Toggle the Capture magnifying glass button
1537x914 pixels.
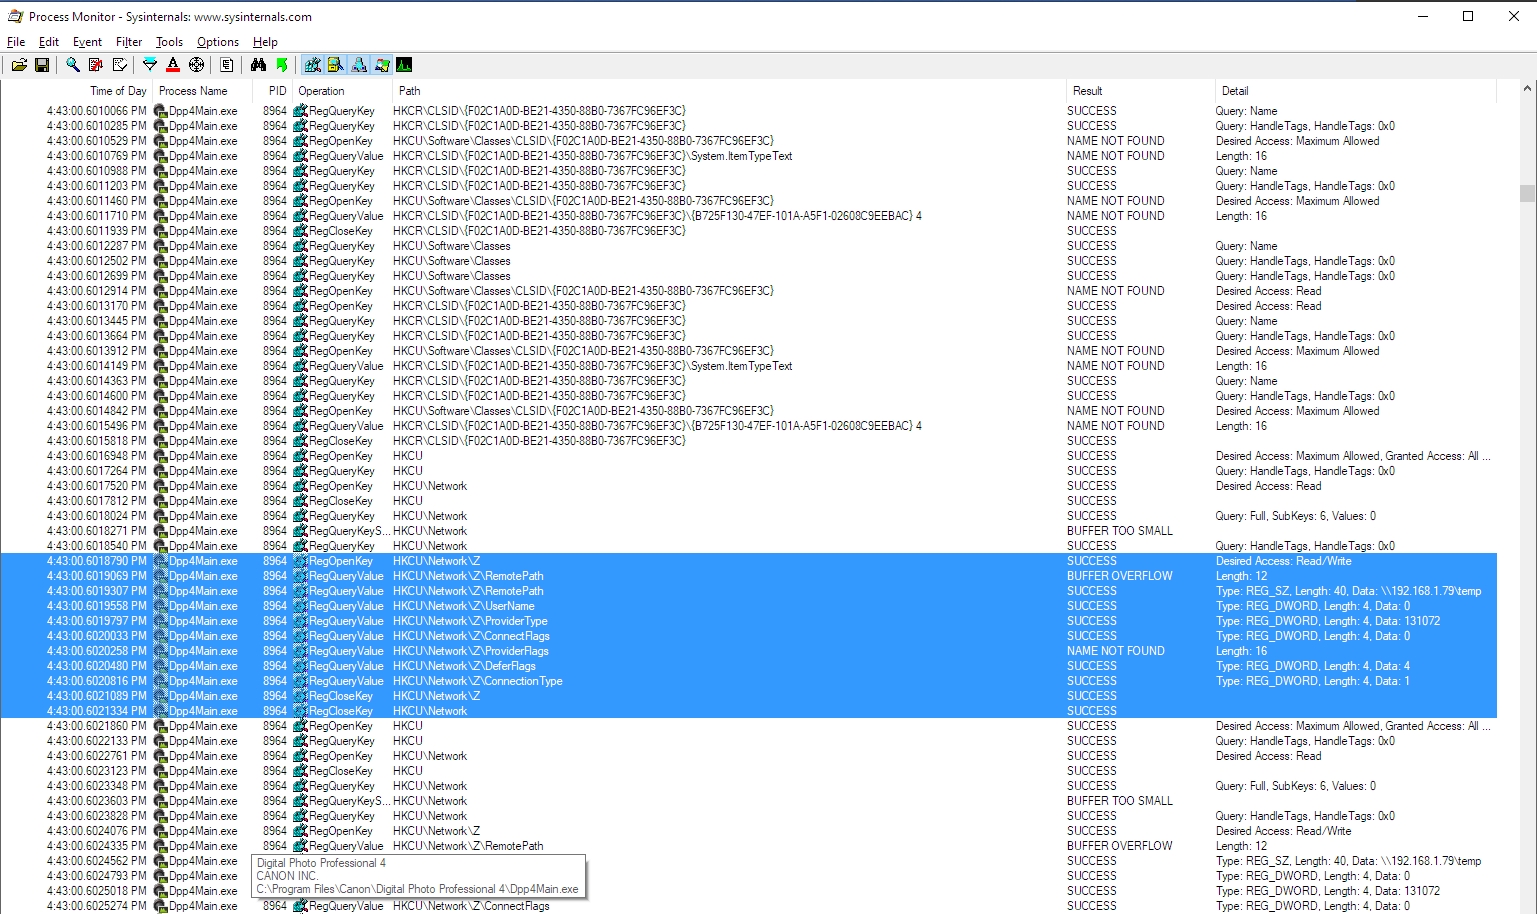73,65
